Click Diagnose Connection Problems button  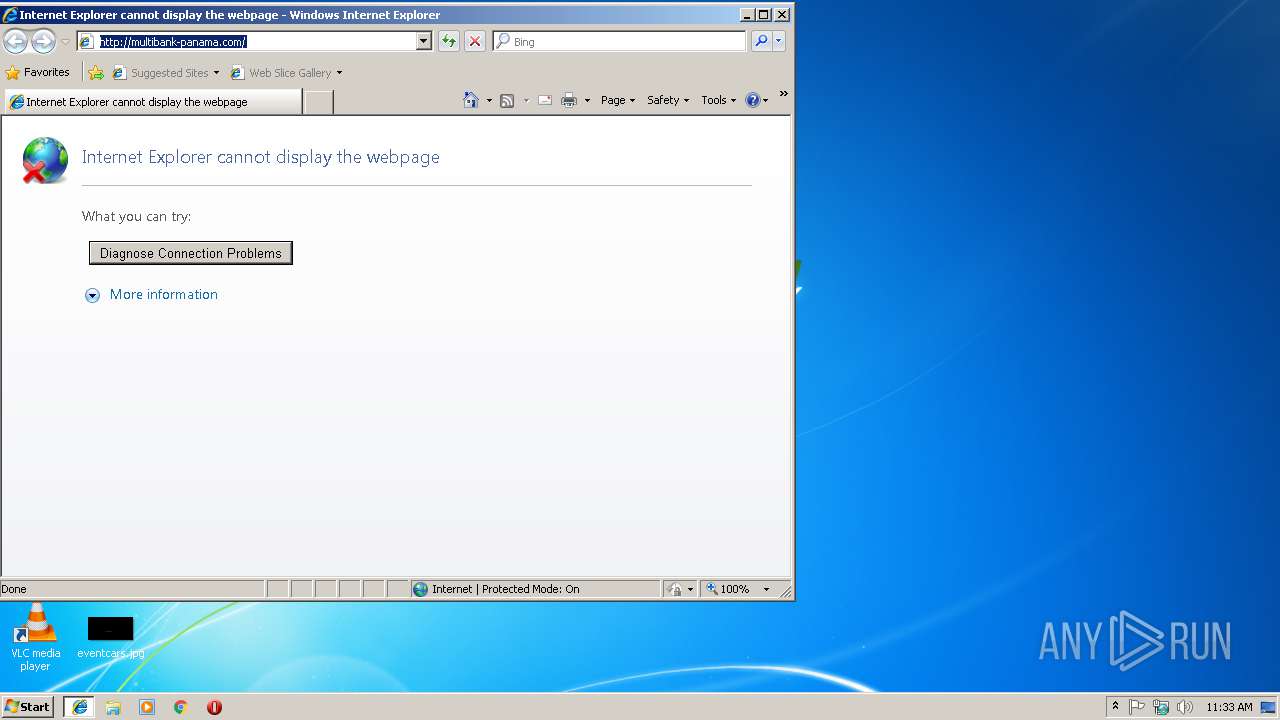pyautogui.click(x=191, y=253)
